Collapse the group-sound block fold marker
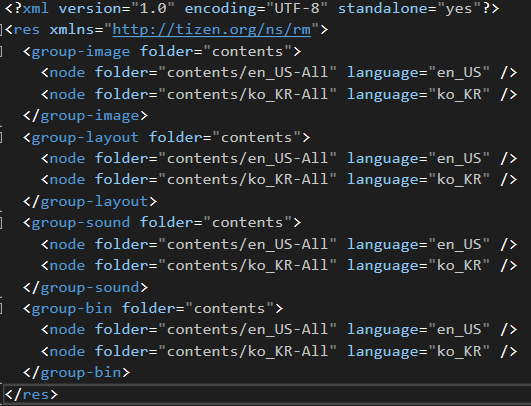Viewport: 531px width, 406px height. 1,223
